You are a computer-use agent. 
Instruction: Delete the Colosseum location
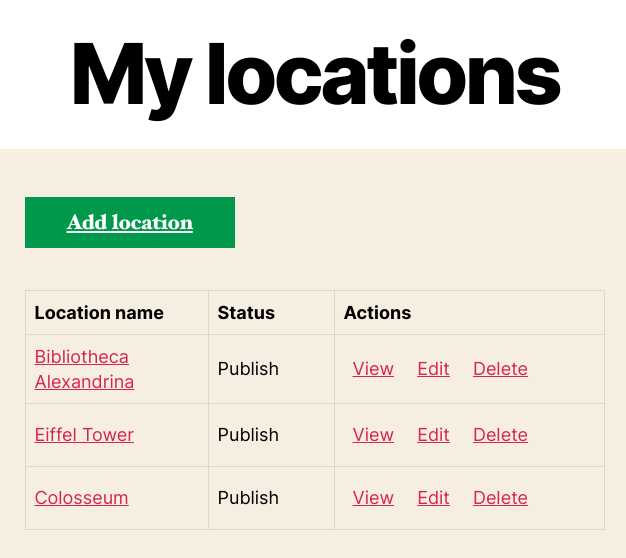click(500, 498)
